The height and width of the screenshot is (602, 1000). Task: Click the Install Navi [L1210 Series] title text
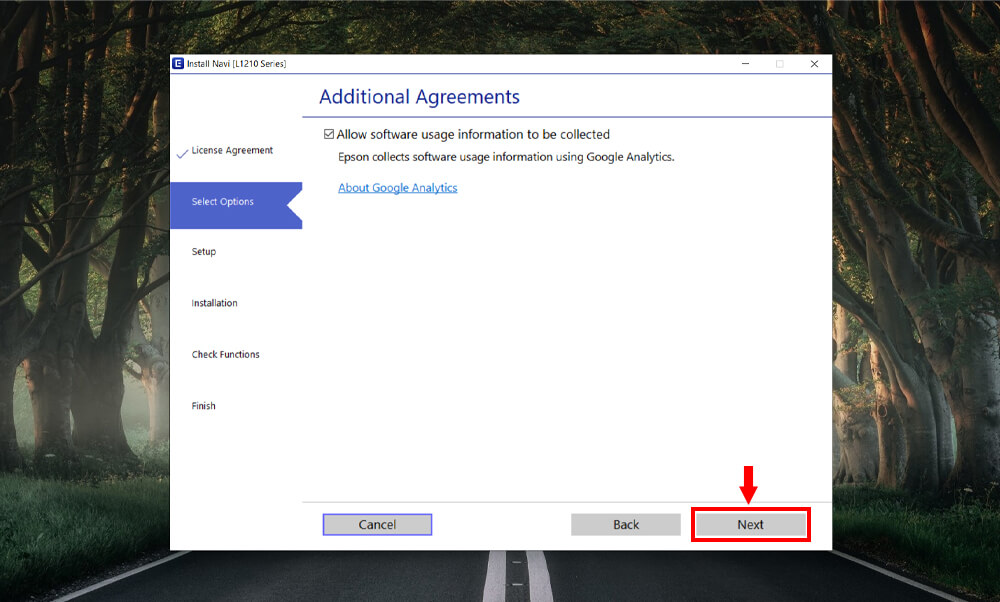[236, 64]
